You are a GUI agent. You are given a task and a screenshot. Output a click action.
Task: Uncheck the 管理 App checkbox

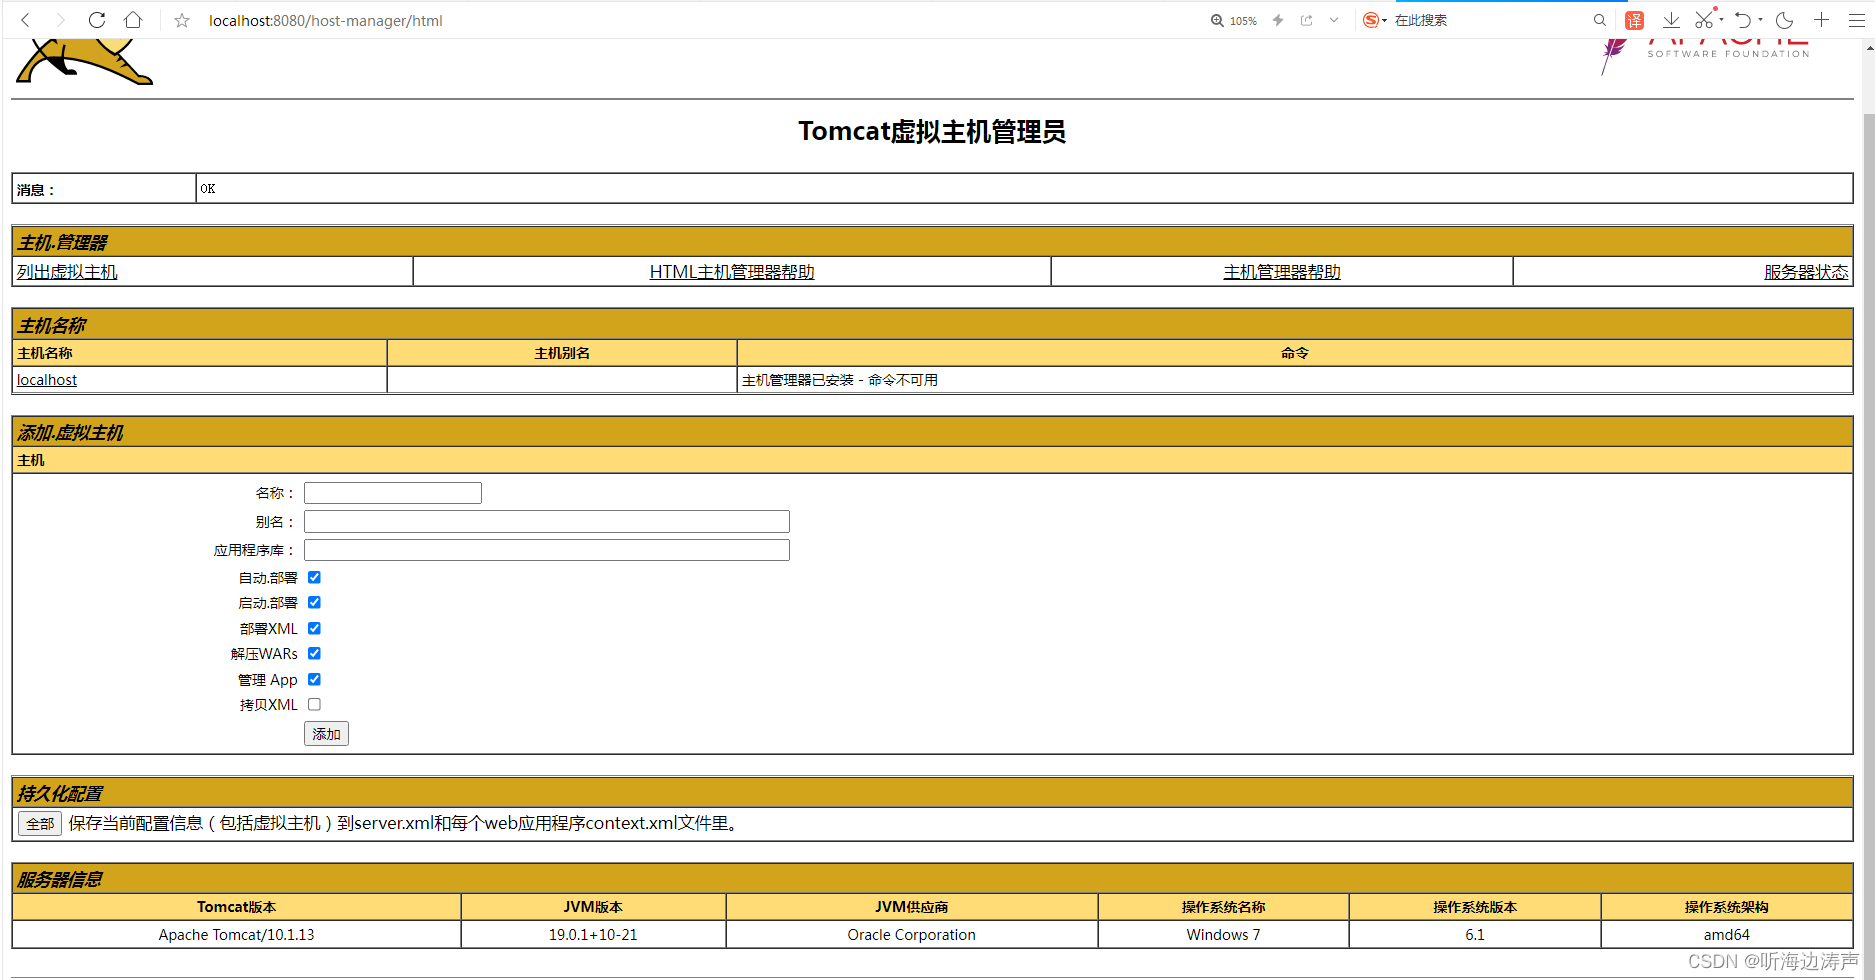coord(314,679)
